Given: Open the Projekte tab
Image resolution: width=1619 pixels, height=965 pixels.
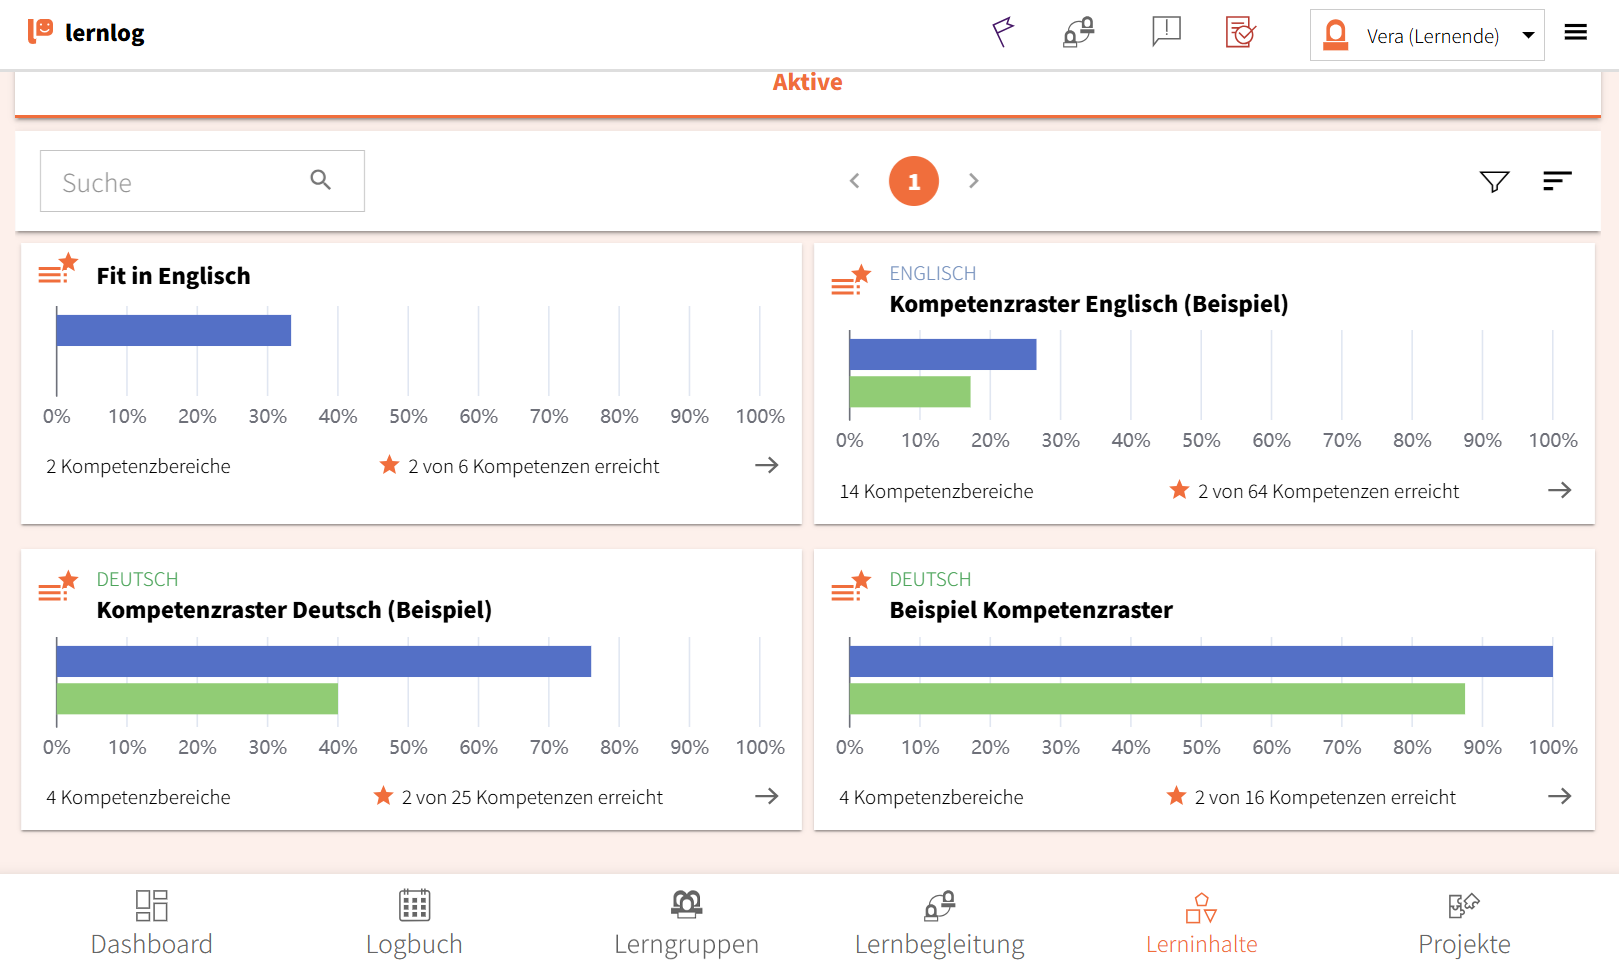Looking at the screenshot, I should coord(1464,922).
